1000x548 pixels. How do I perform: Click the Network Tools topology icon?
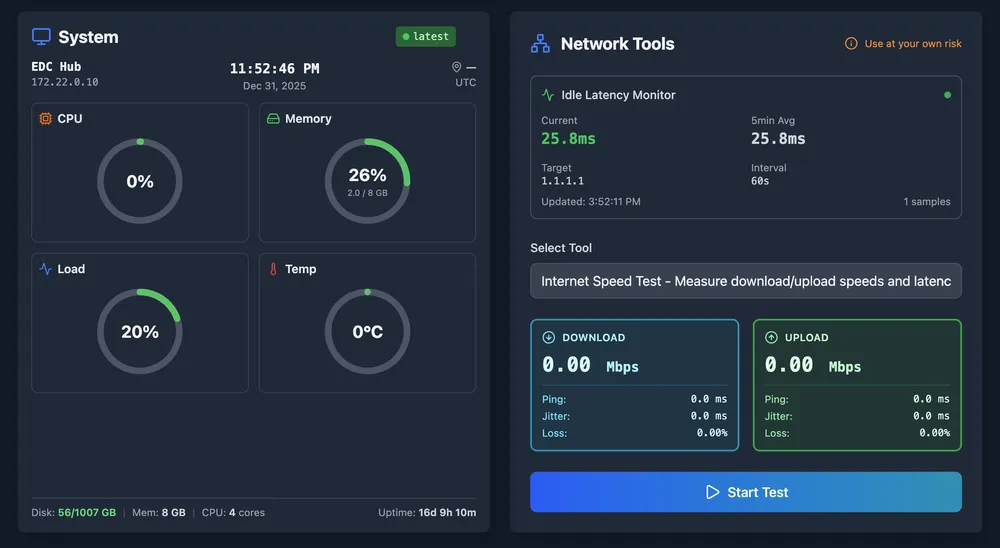tap(540, 43)
